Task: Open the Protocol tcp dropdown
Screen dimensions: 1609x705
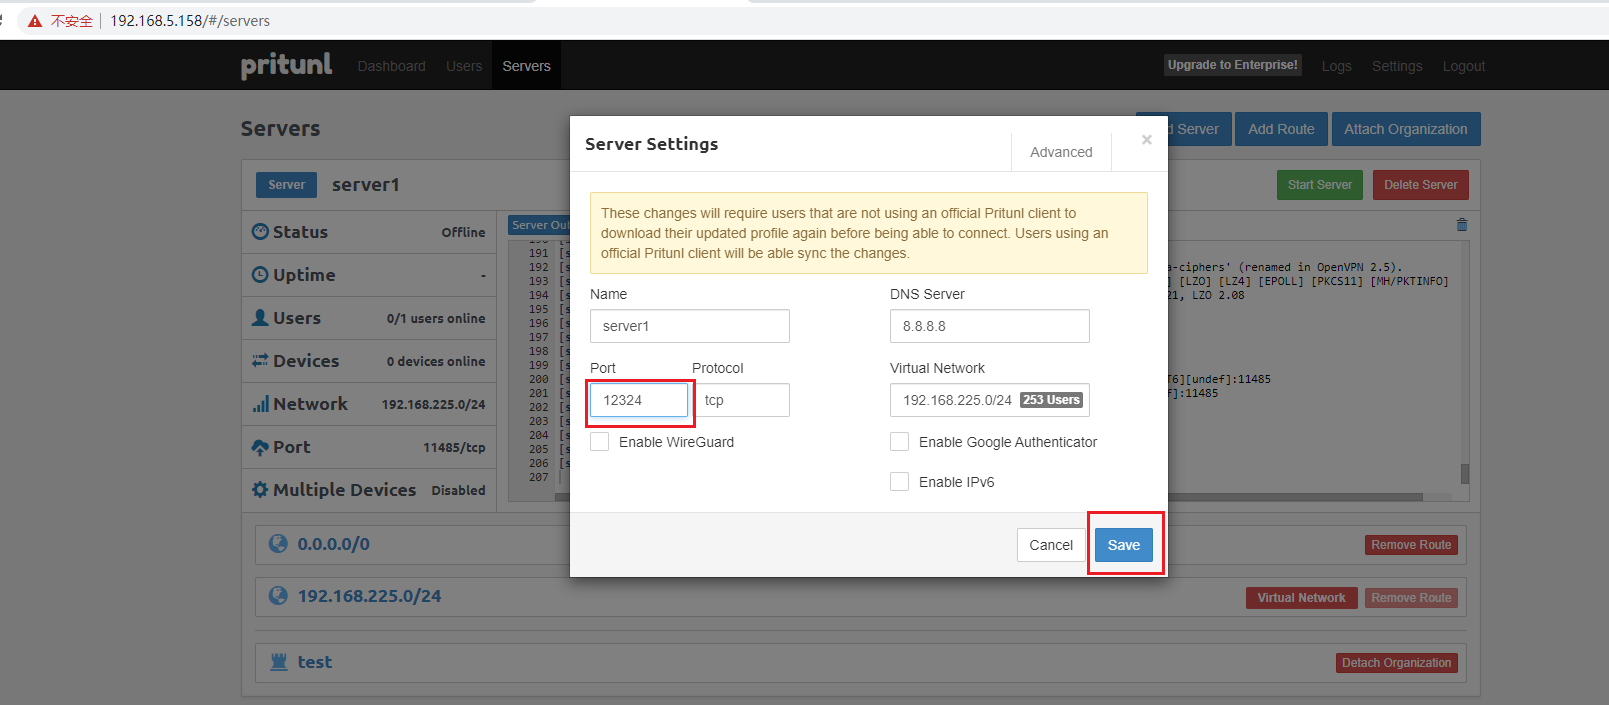Action: click(741, 400)
